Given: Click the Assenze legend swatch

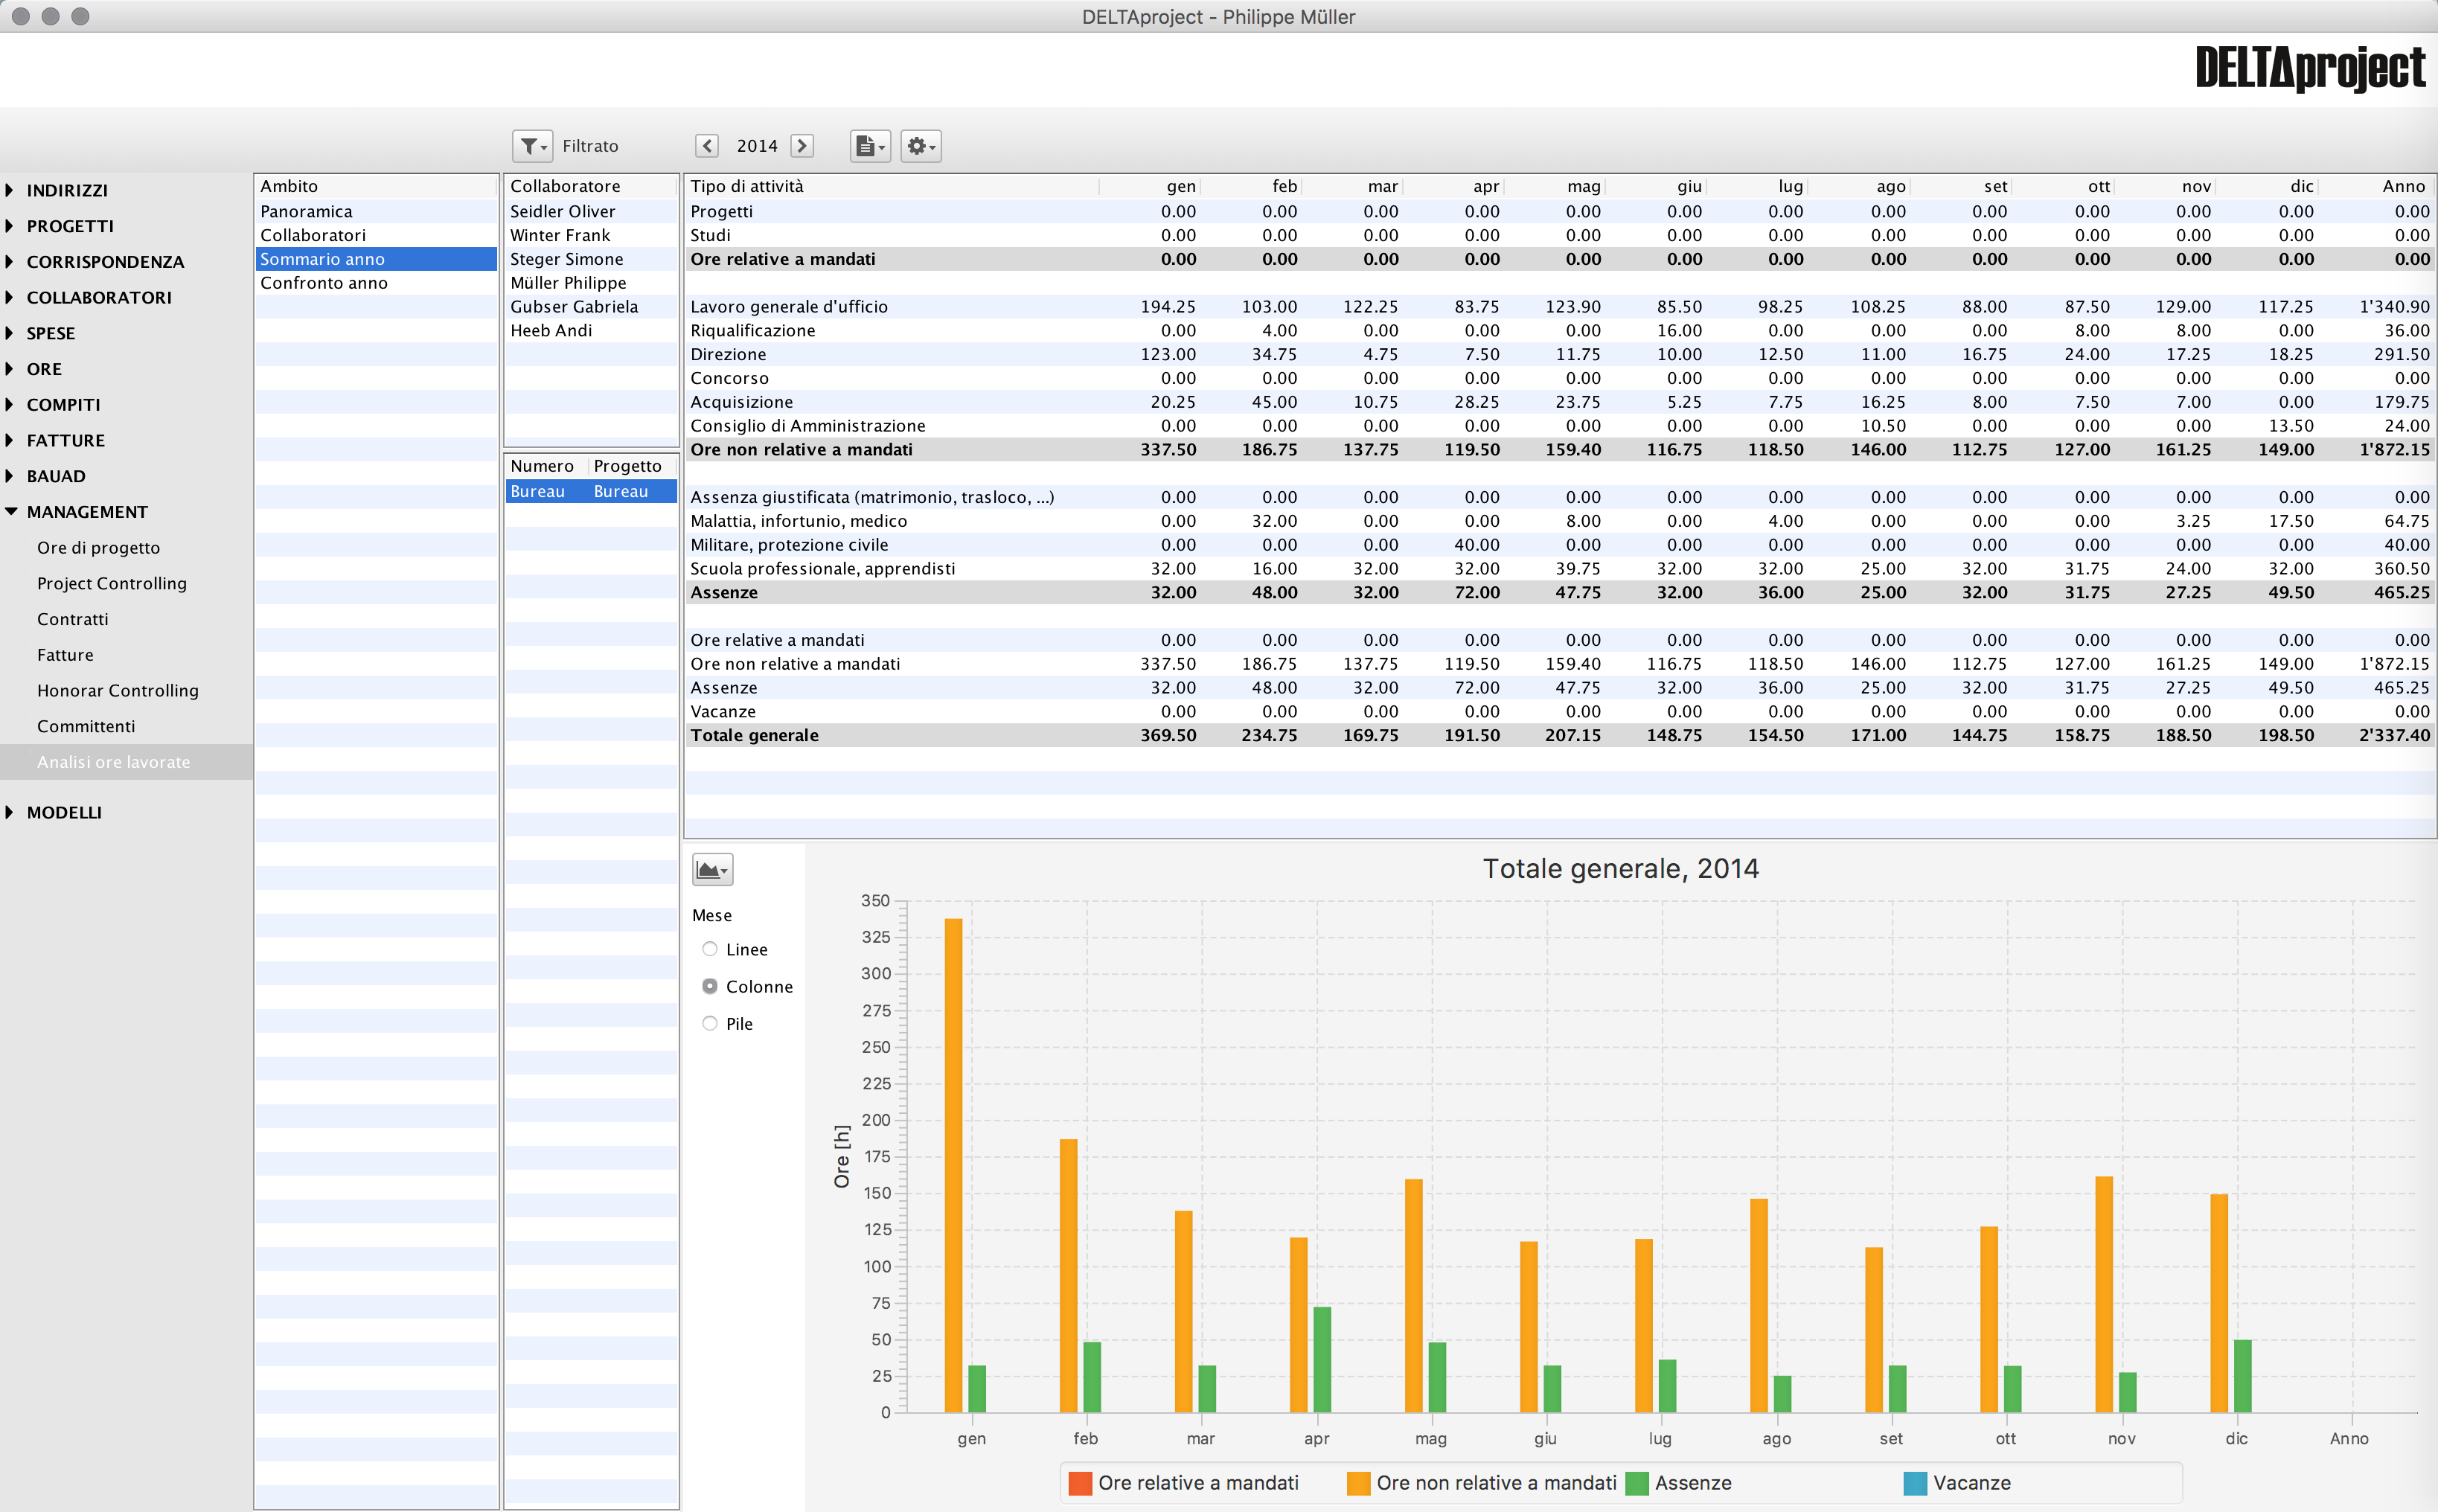Looking at the screenshot, I should [x=1636, y=1483].
